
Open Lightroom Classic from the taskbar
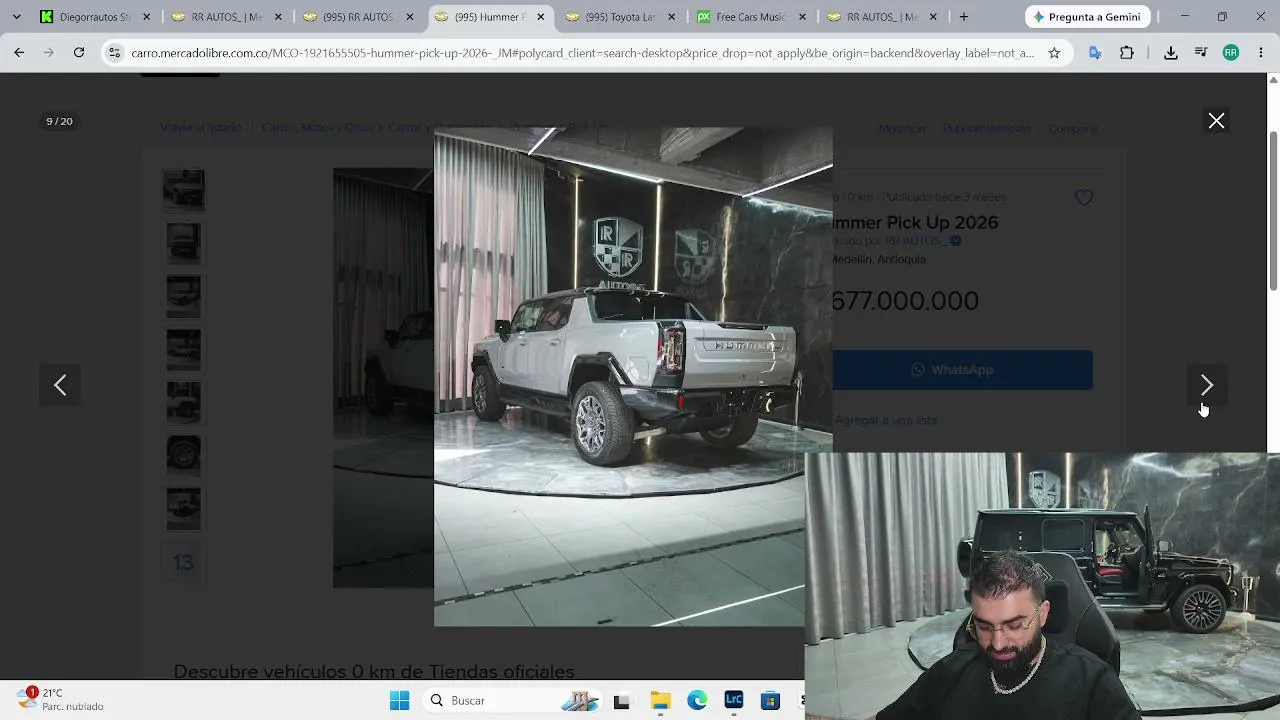734,701
